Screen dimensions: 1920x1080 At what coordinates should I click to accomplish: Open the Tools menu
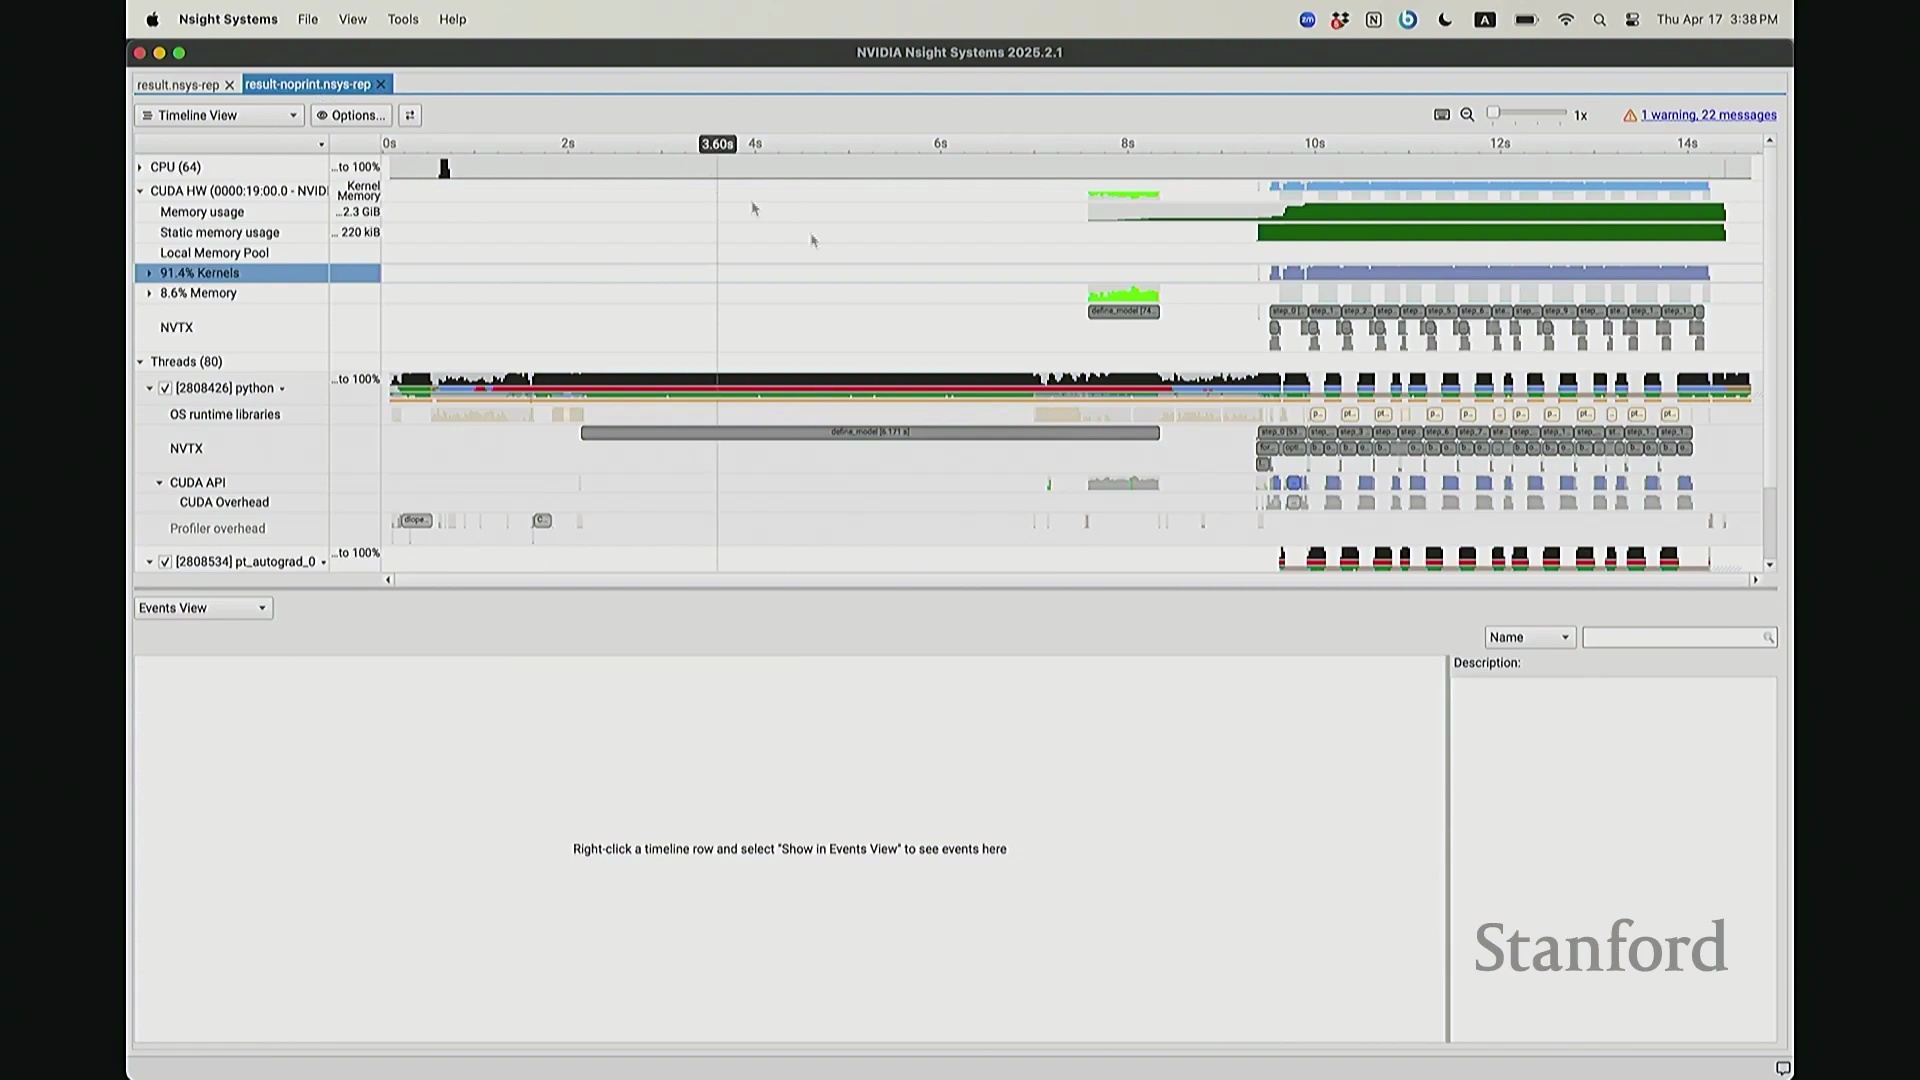[403, 19]
